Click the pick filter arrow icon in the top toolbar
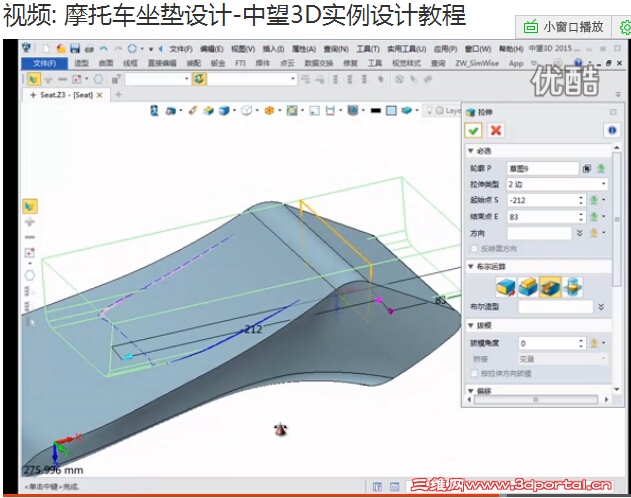 [x=33, y=79]
